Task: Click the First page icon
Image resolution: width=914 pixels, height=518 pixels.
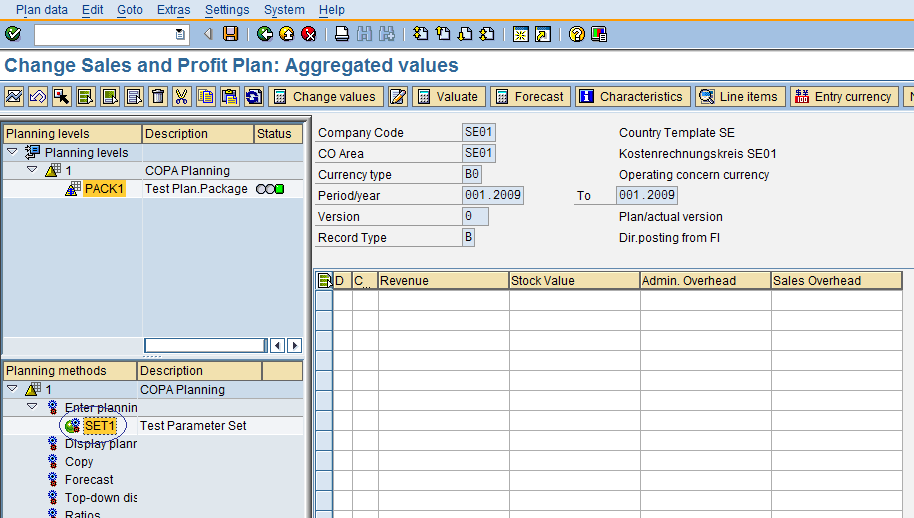Action: pyautogui.click(x=420, y=34)
